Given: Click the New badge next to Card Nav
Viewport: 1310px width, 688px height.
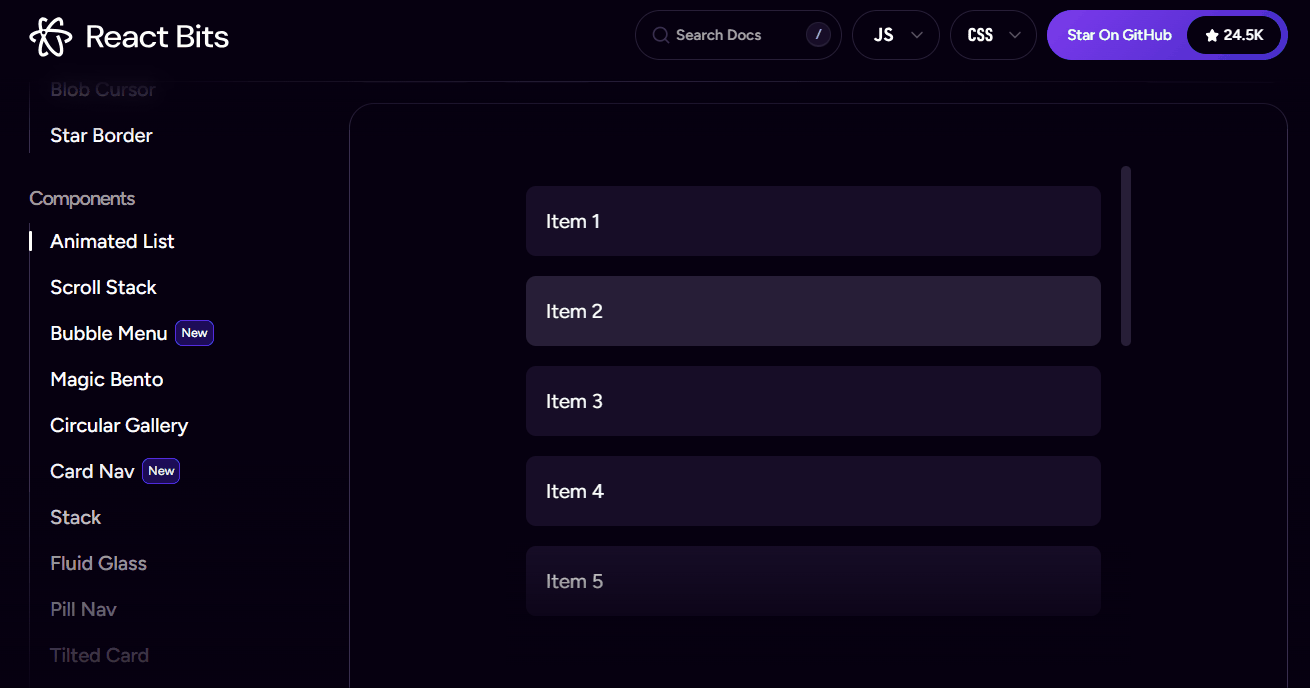Looking at the screenshot, I should pyautogui.click(x=161, y=471).
